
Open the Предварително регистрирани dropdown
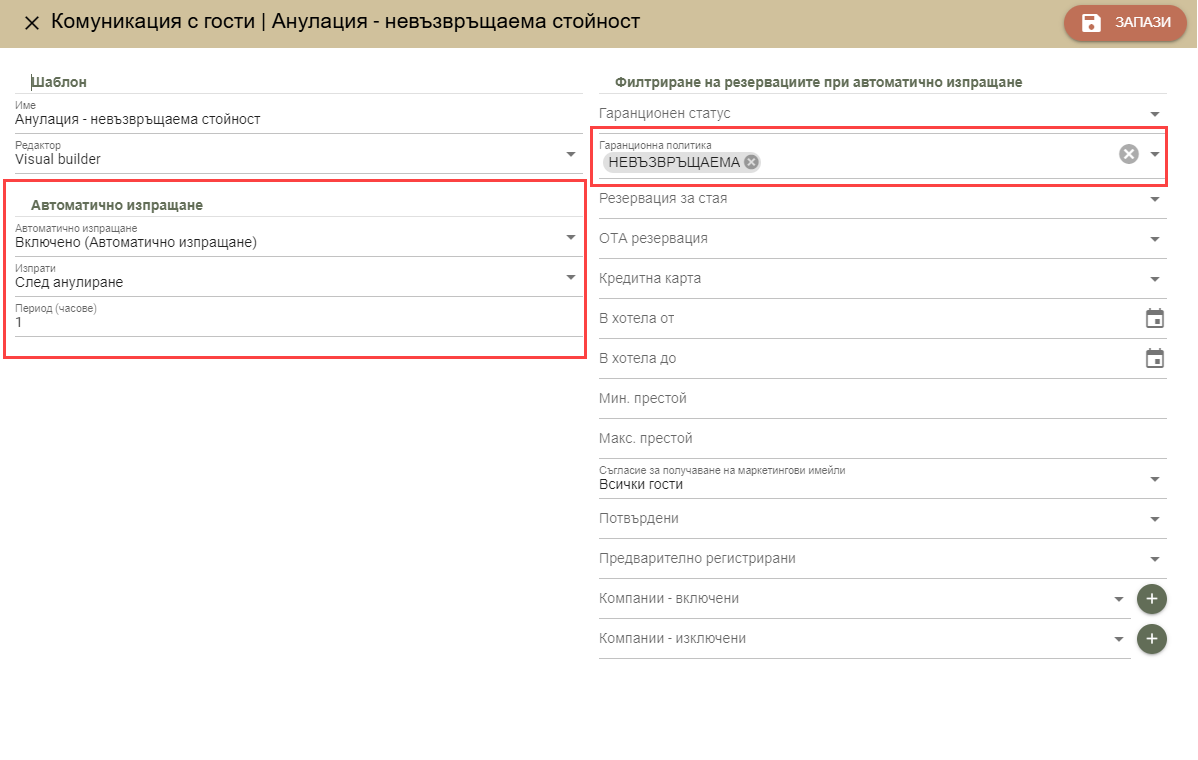(882, 558)
